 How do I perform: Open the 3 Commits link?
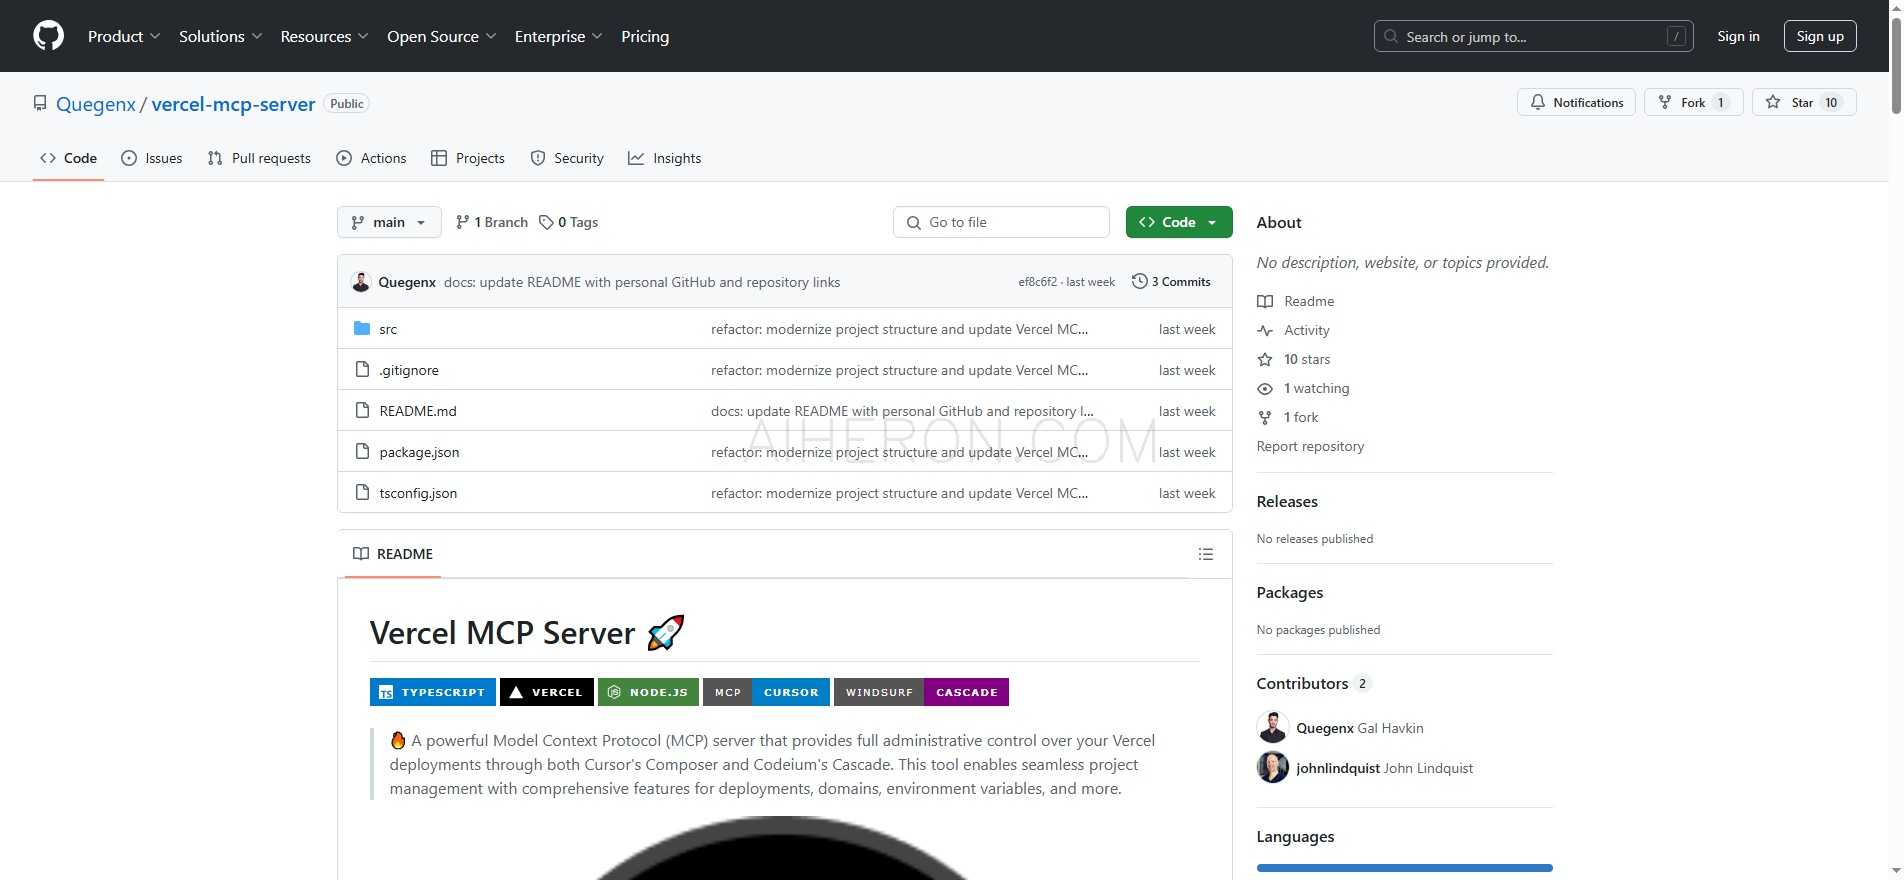1171,282
